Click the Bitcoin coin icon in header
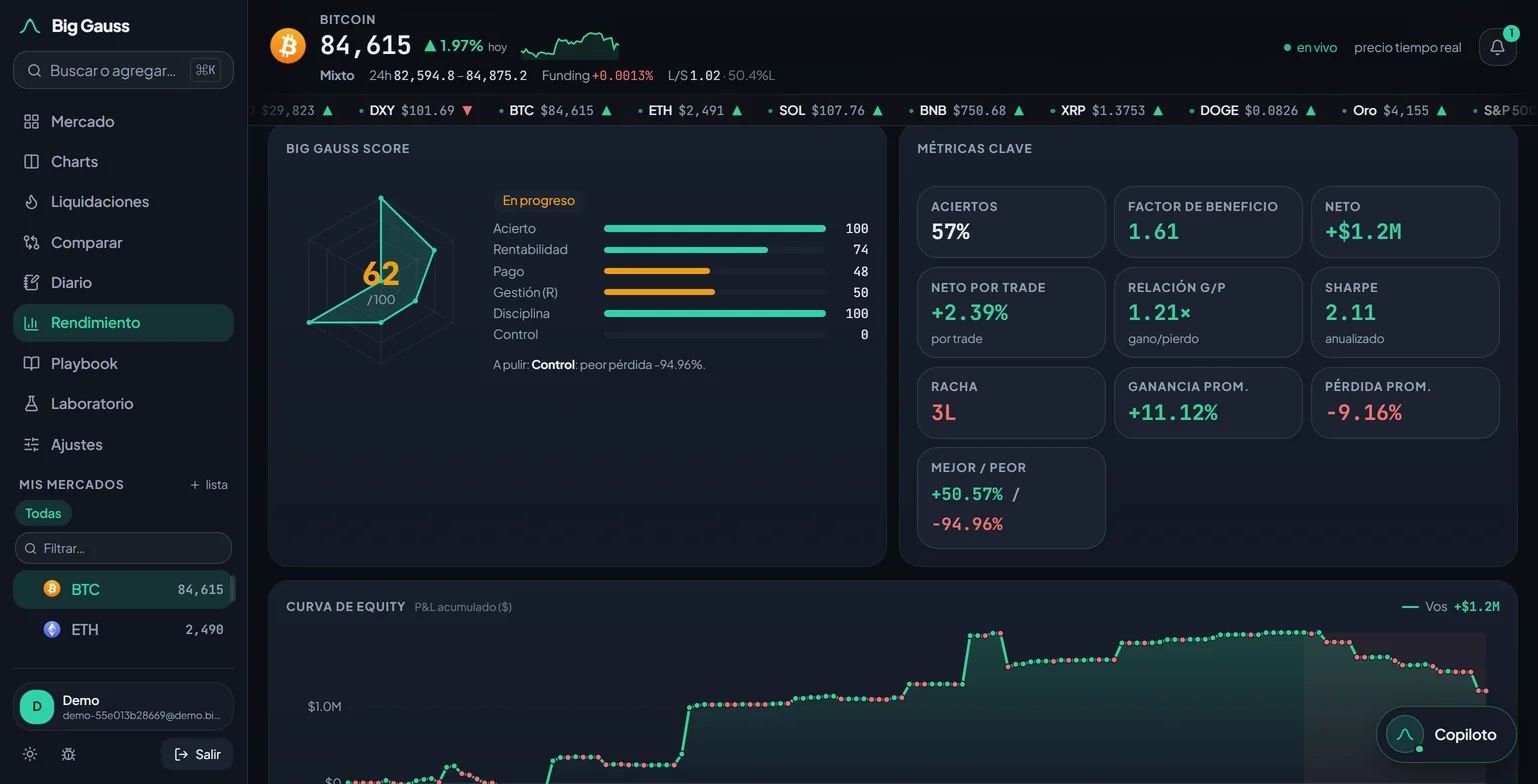The height and width of the screenshot is (784, 1538). pyautogui.click(x=288, y=46)
